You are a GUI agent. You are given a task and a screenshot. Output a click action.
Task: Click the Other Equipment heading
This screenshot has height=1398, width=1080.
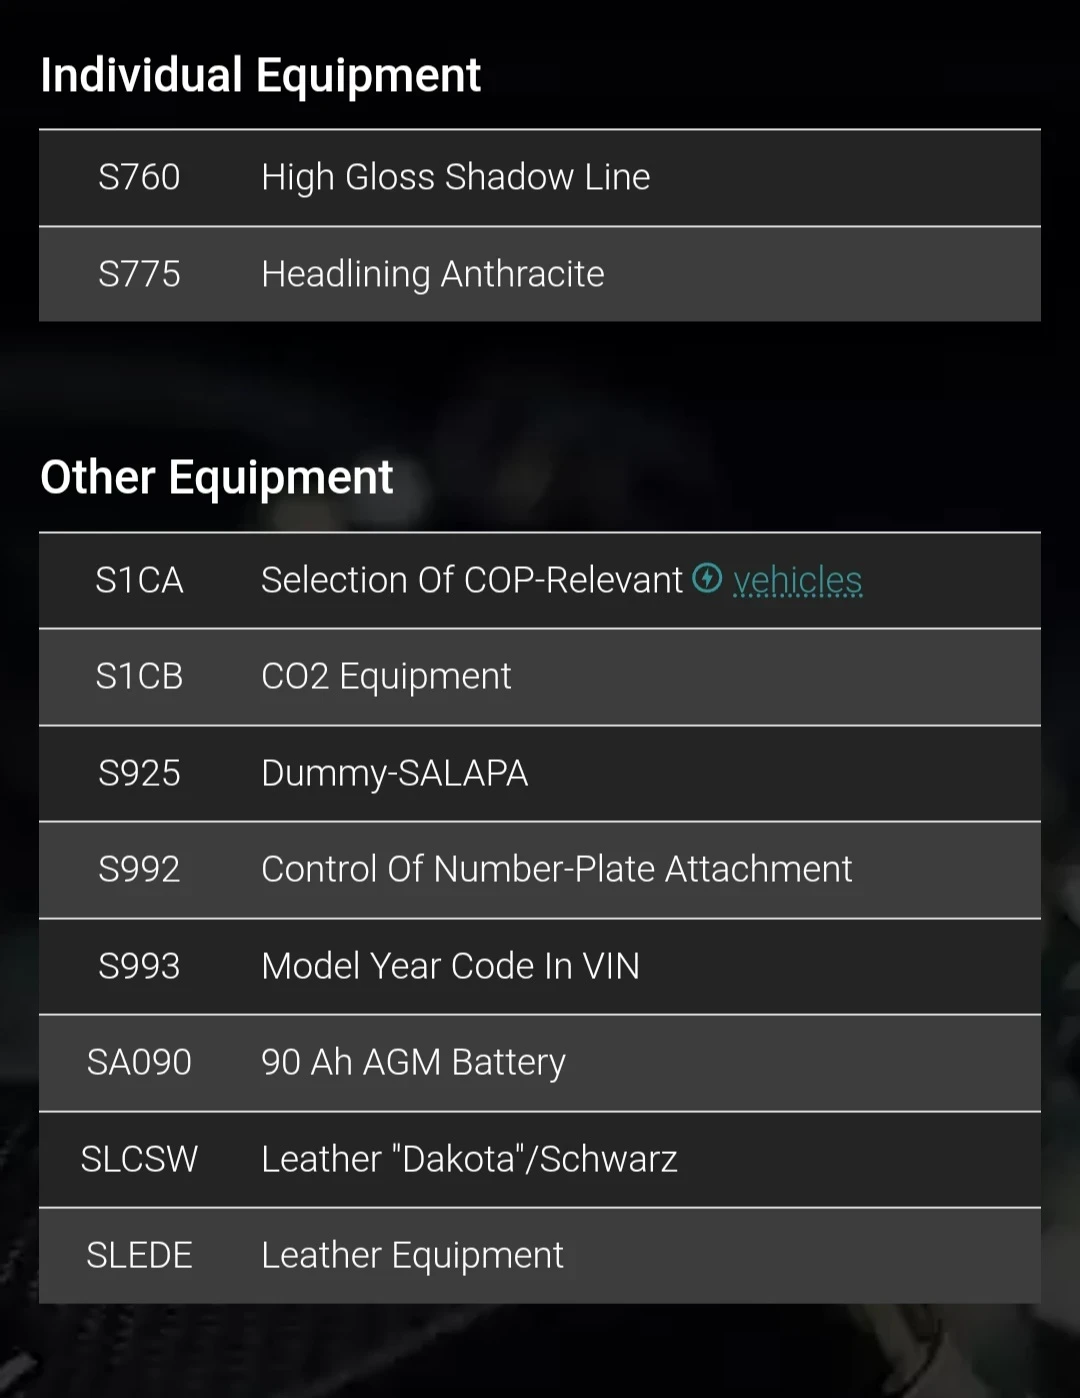tap(216, 477)
